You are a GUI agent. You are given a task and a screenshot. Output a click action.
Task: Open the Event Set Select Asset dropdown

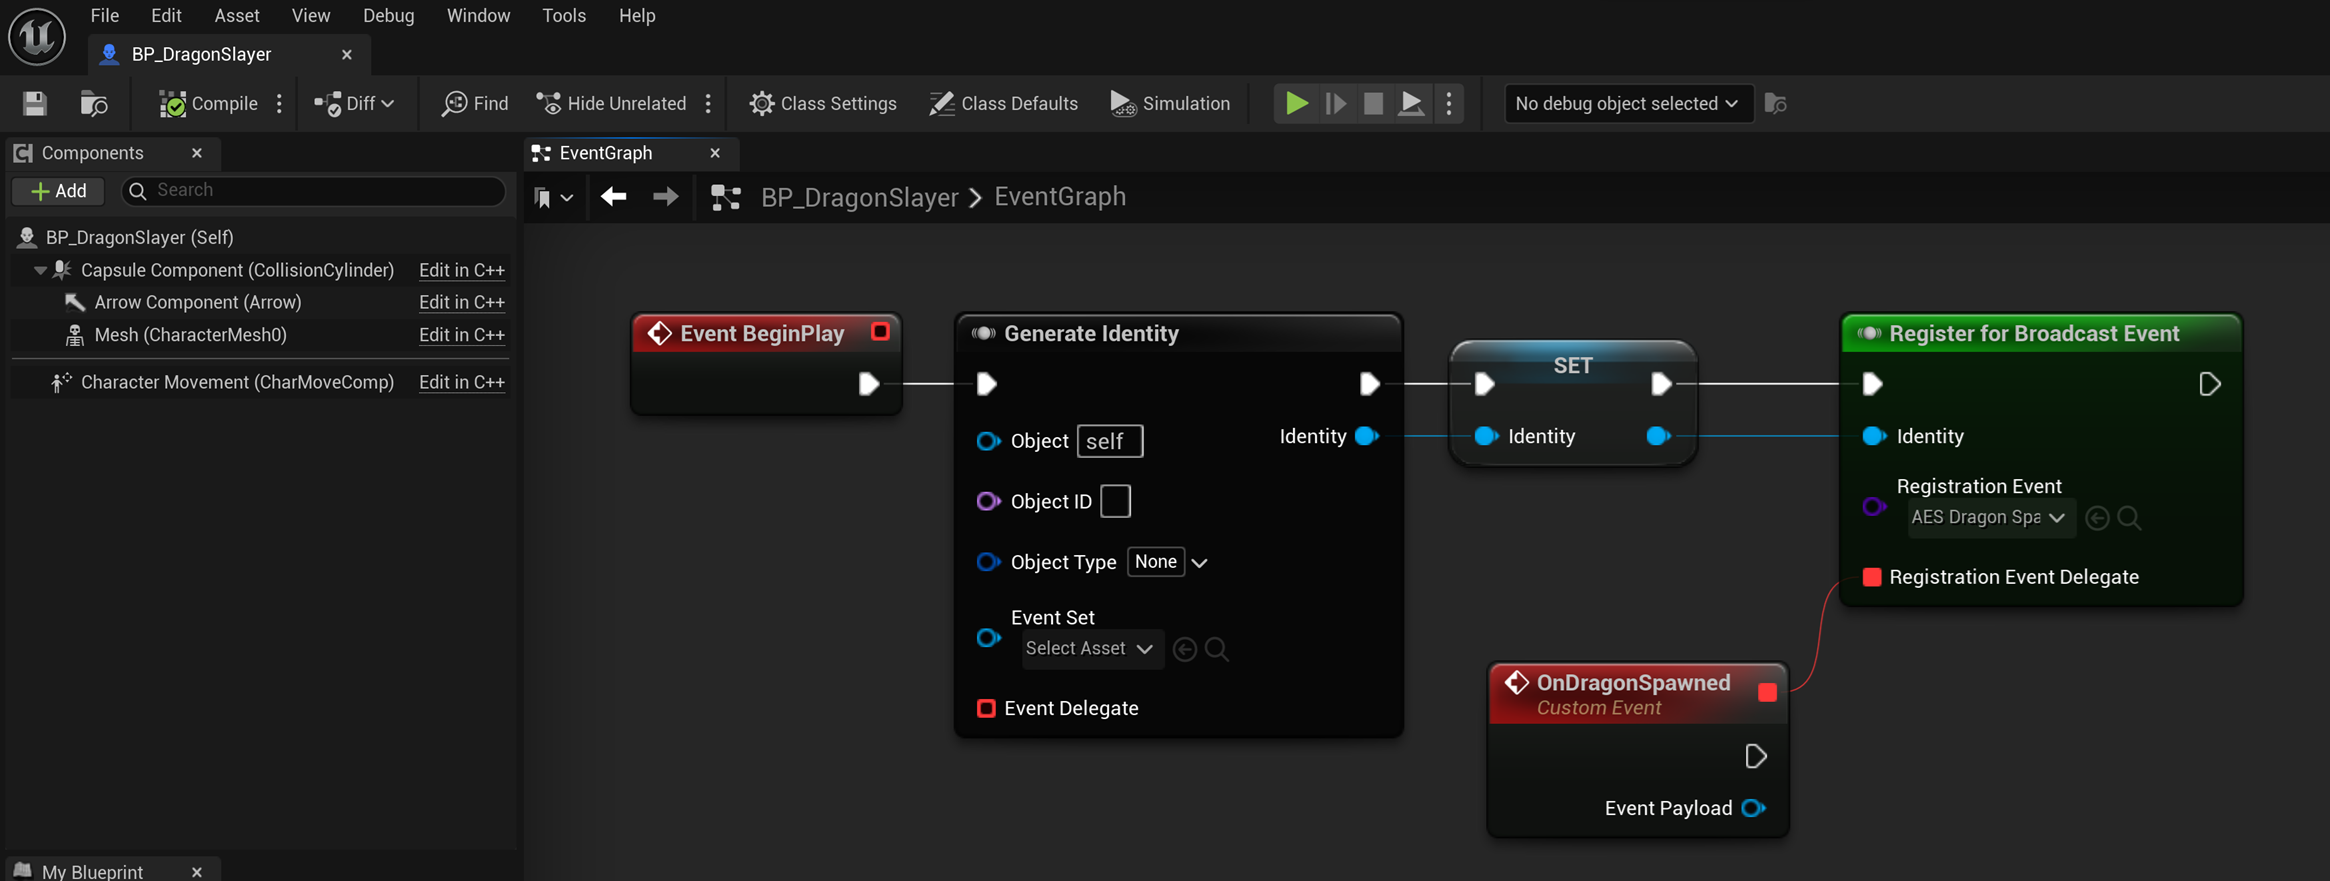click(1090, 649)
